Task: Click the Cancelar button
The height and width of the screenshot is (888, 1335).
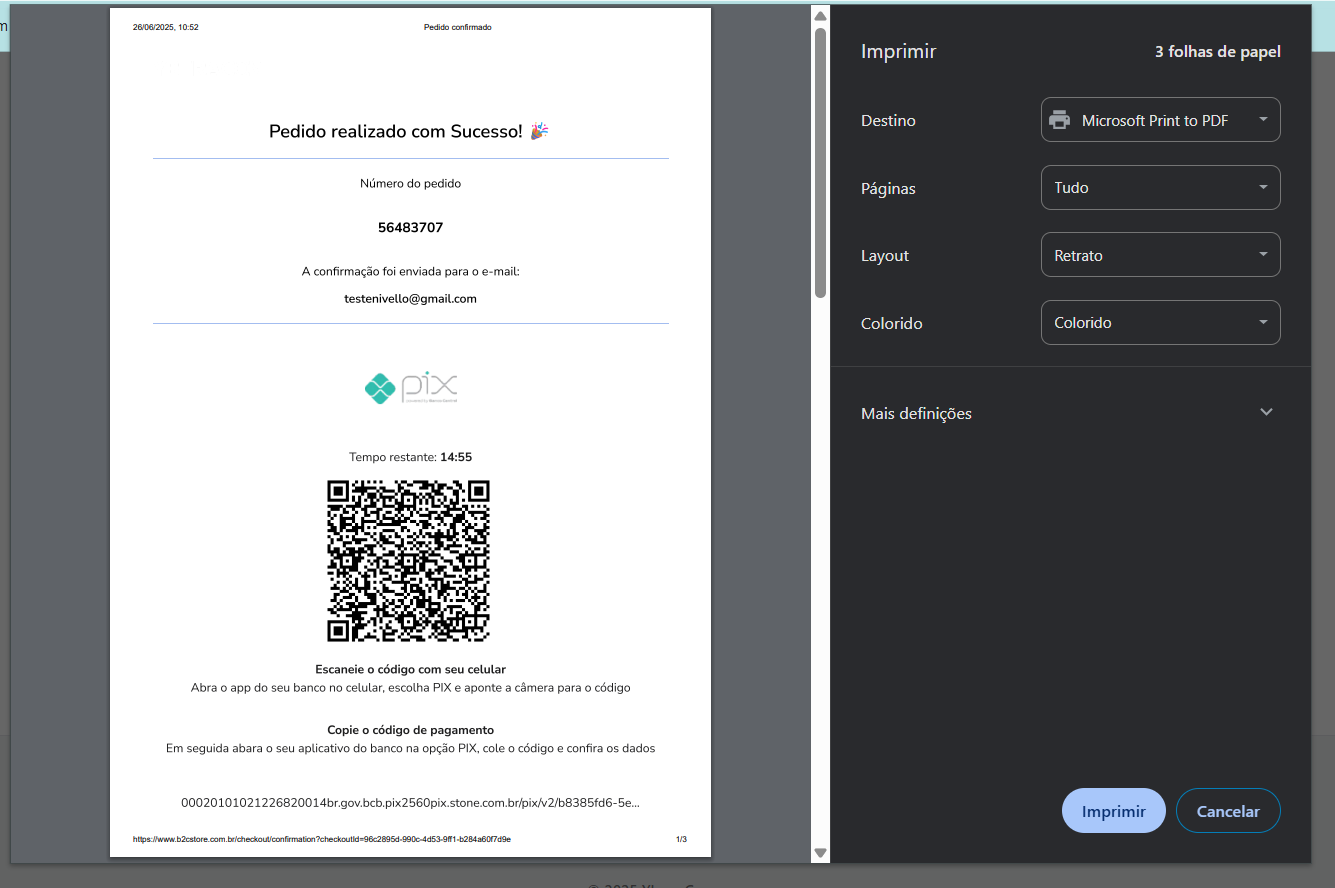Action: tap(1228, 811)
